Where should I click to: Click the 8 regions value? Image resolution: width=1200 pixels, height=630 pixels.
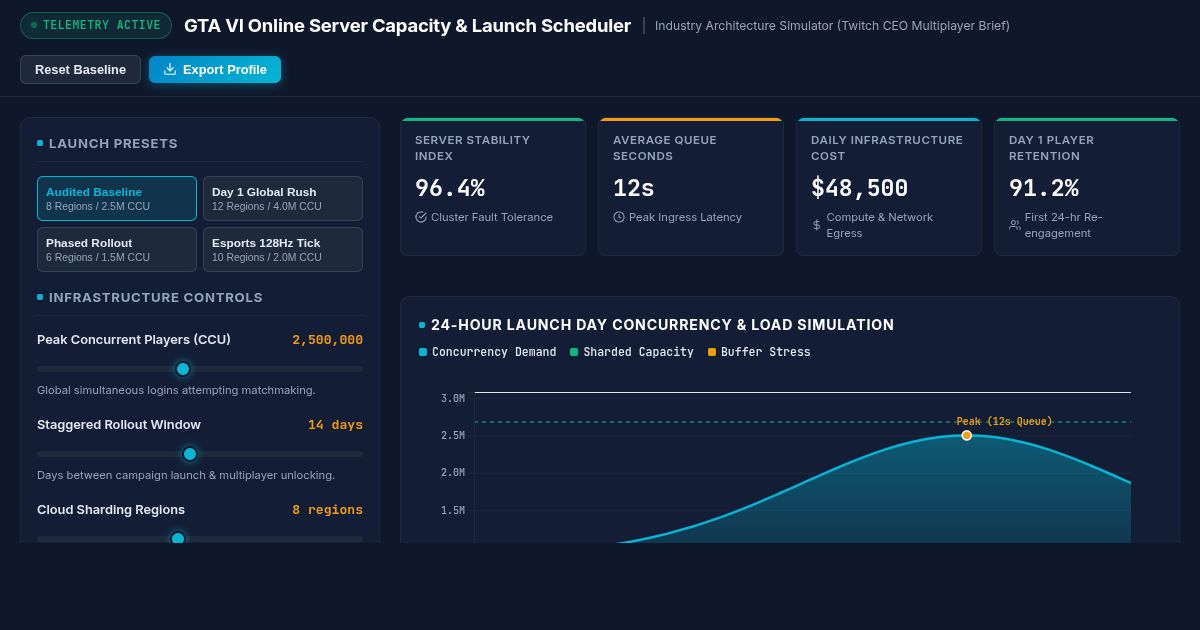click(x=328, y=510)
